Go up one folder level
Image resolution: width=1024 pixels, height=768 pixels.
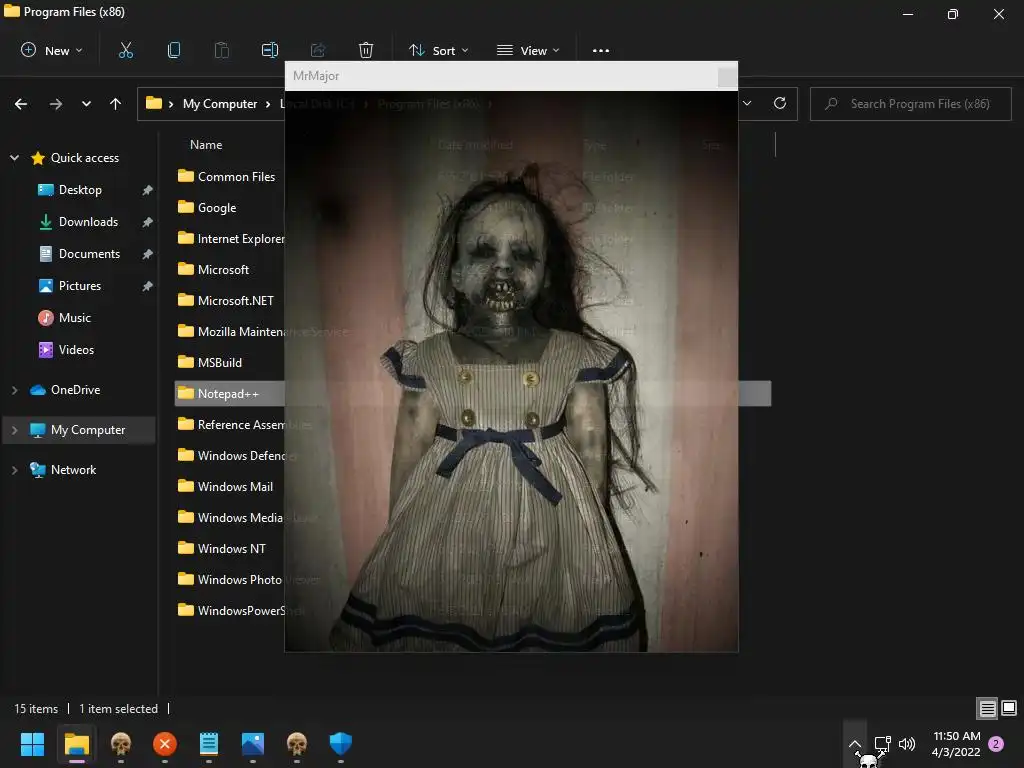tap(116, 104)
